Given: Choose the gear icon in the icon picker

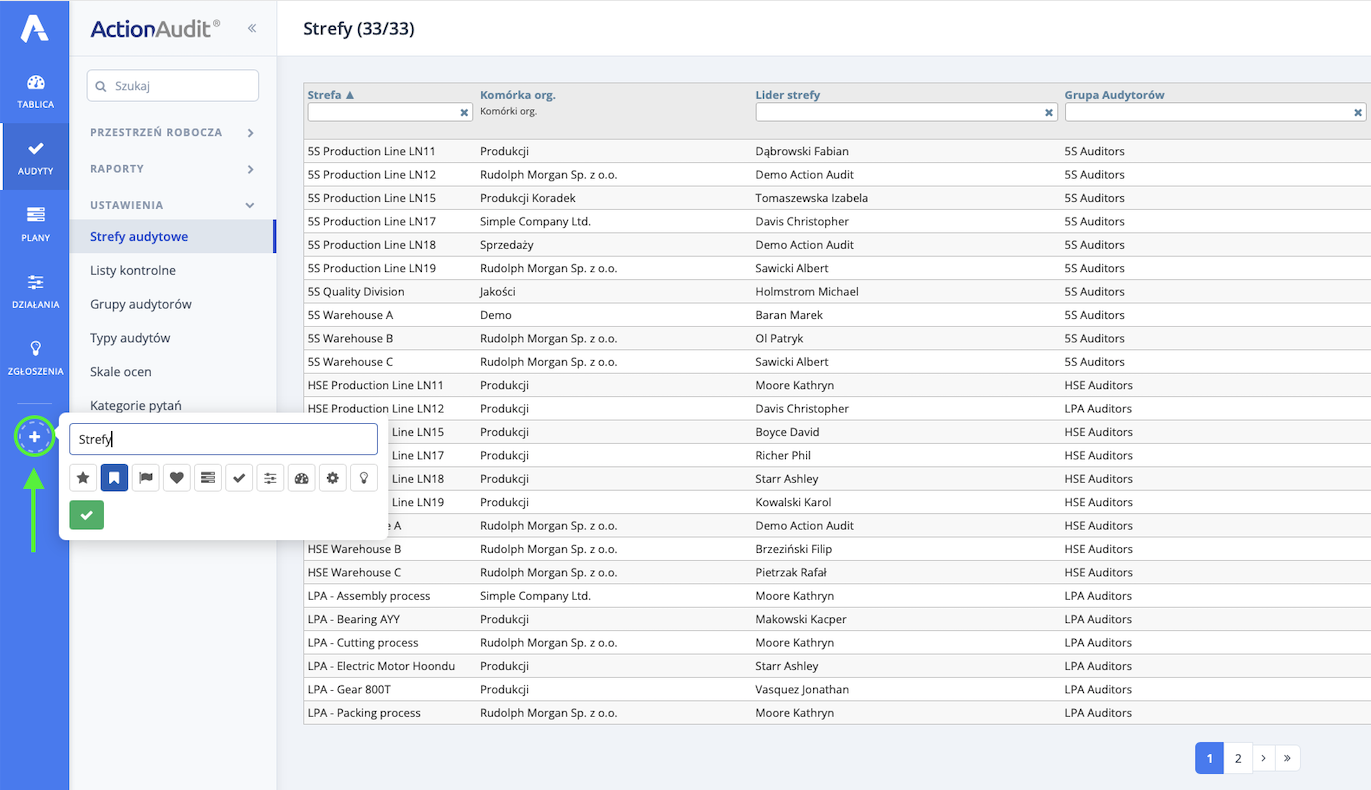Looking at the screenshot, I should point(333,478).
